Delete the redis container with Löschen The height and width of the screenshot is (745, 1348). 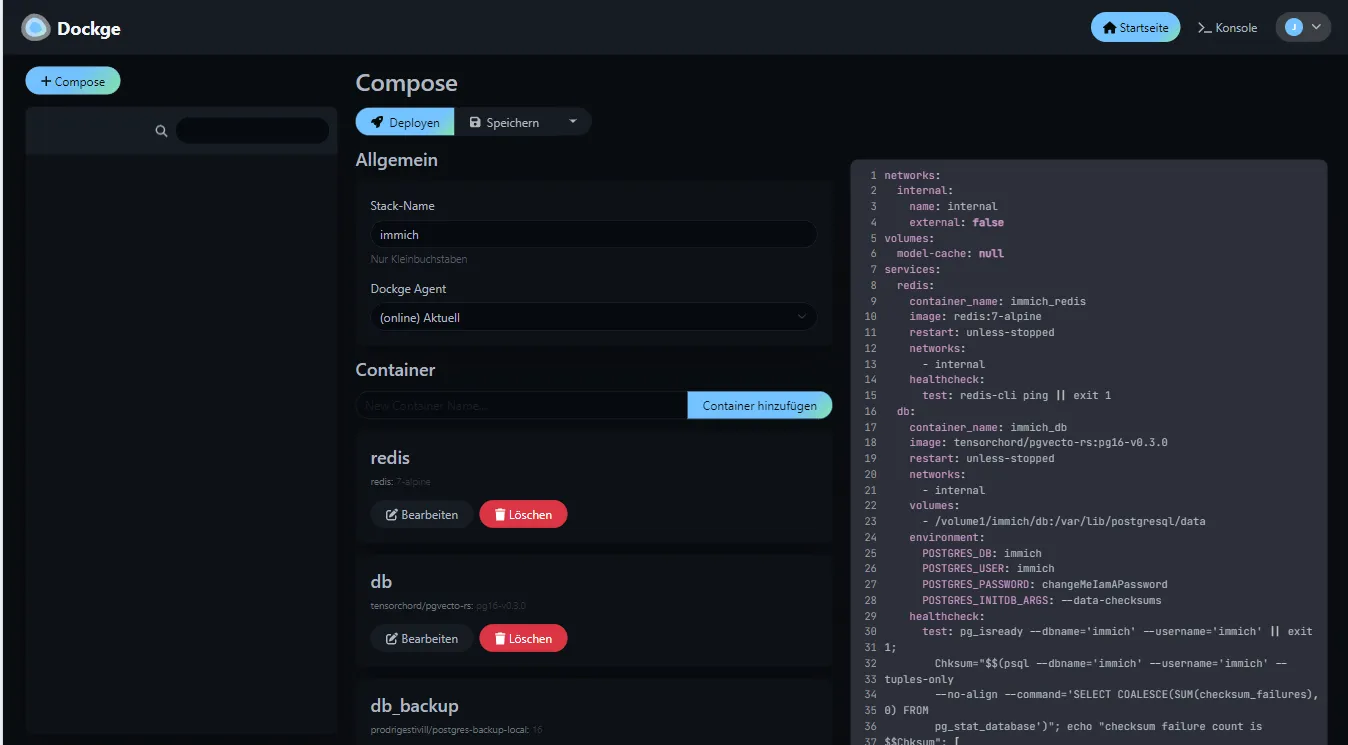pos(523,514)
